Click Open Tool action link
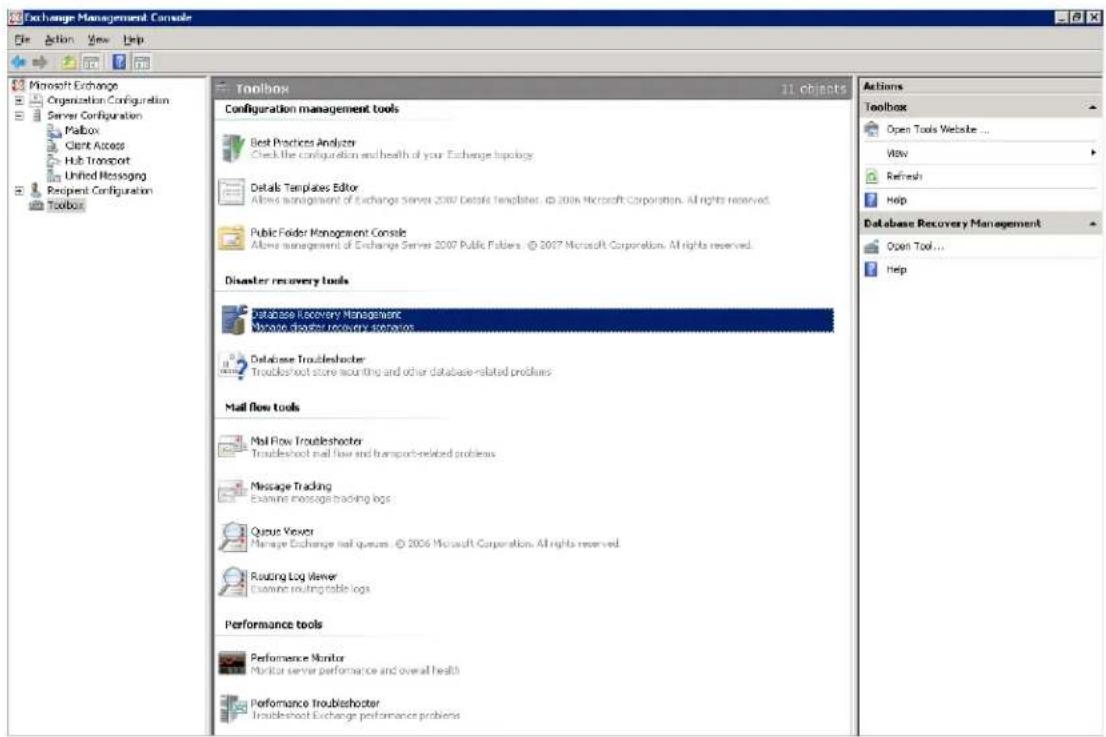 915,246
